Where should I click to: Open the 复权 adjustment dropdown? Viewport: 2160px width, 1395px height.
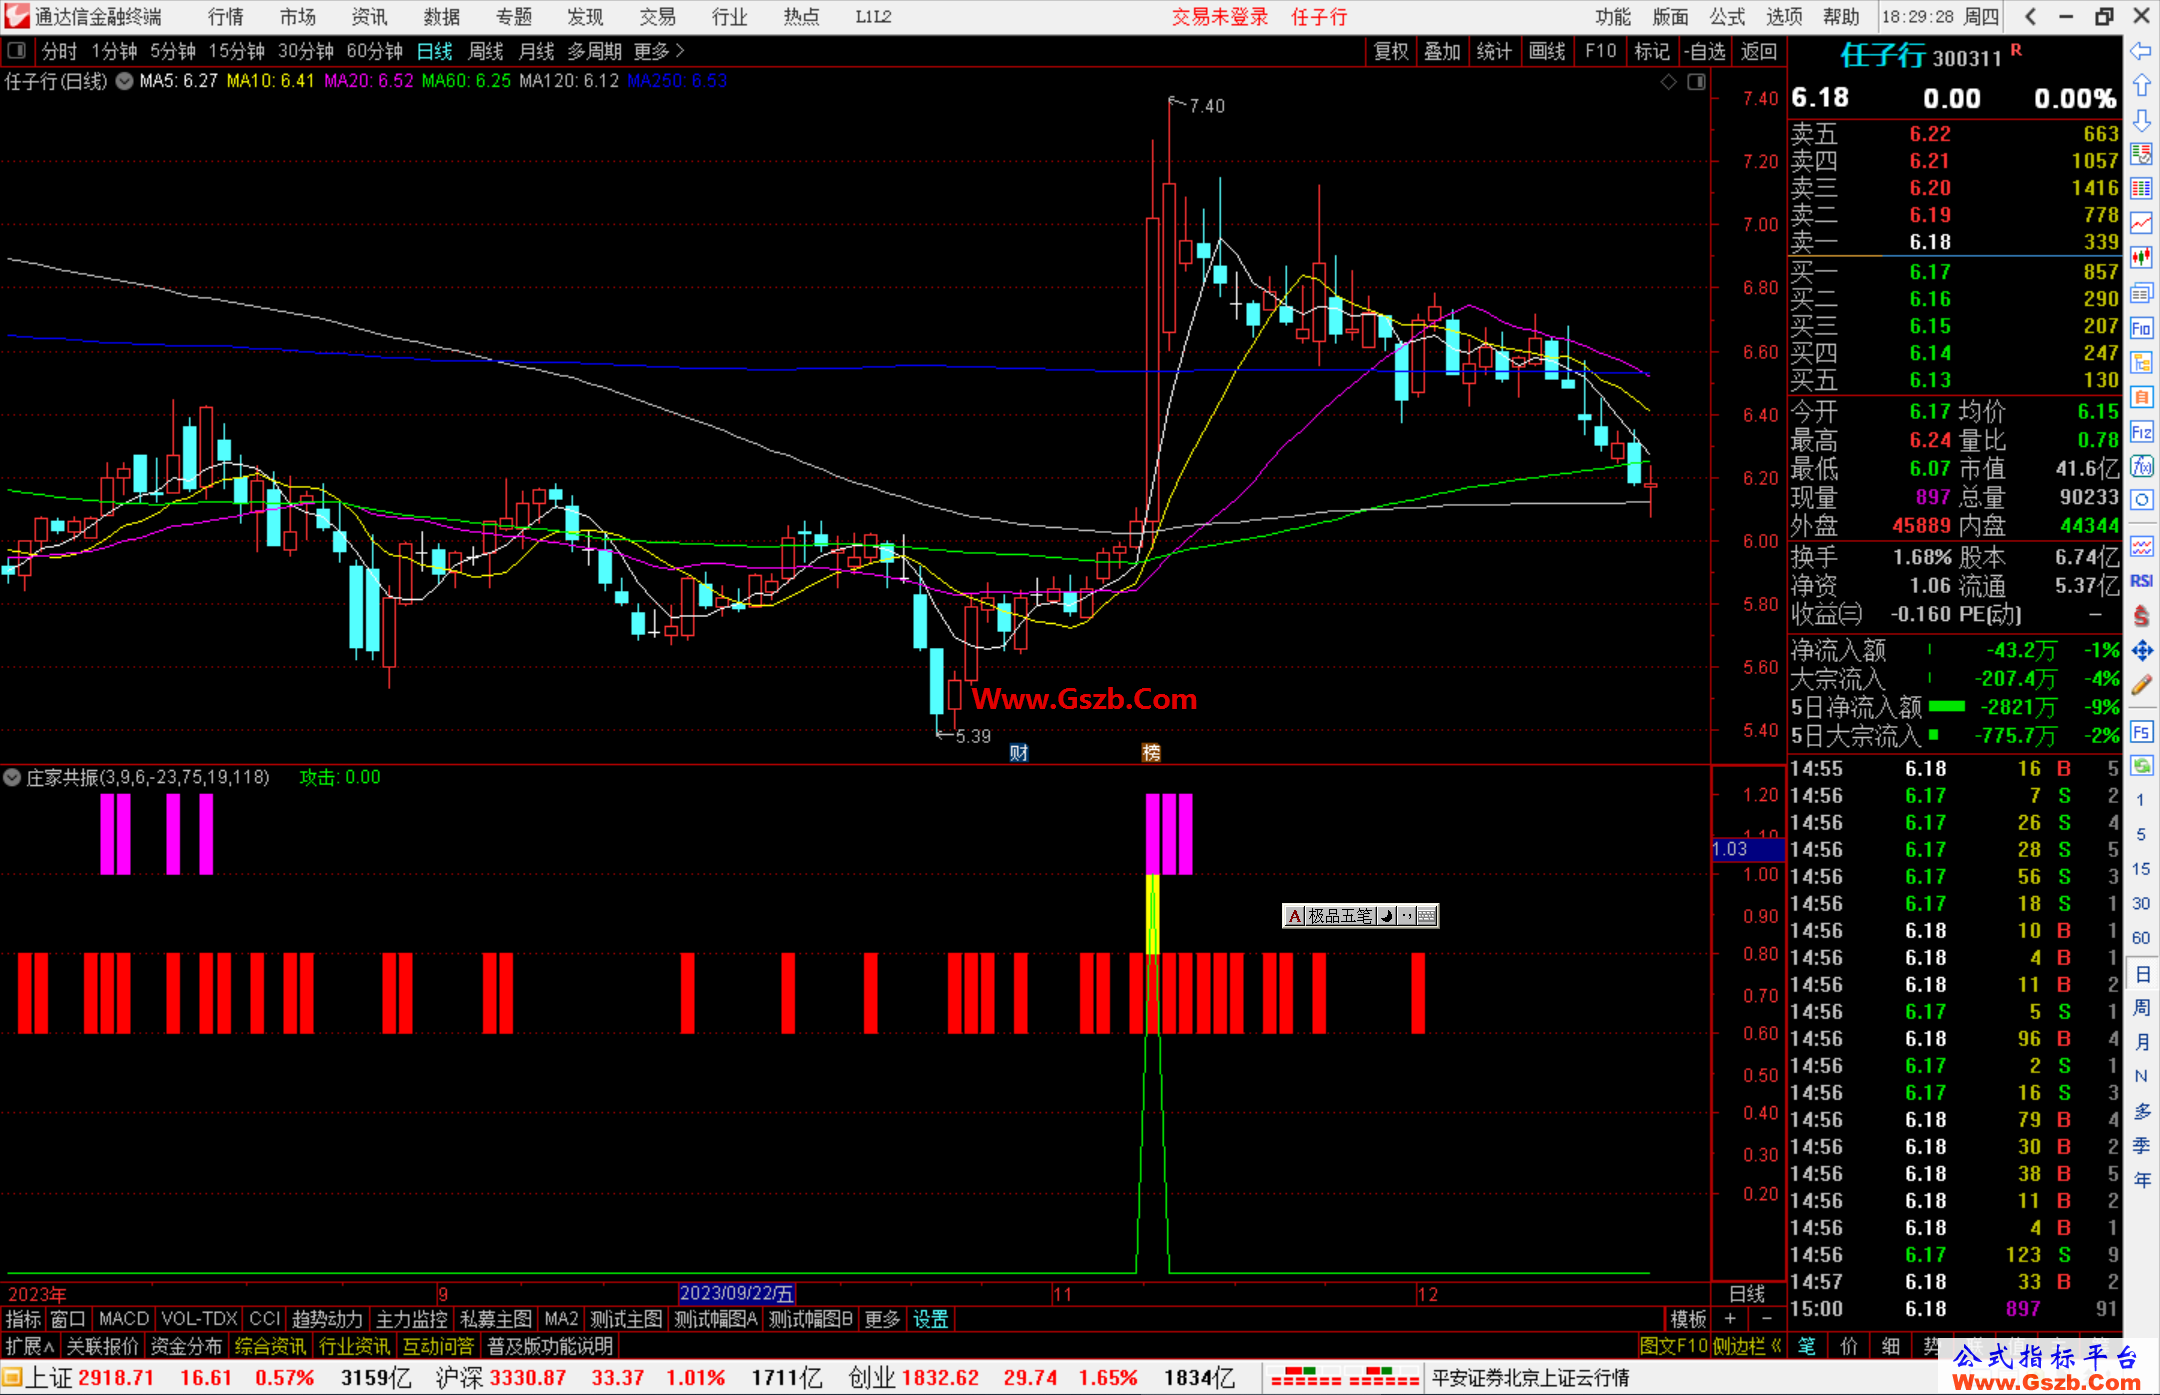pos(1391,51)
